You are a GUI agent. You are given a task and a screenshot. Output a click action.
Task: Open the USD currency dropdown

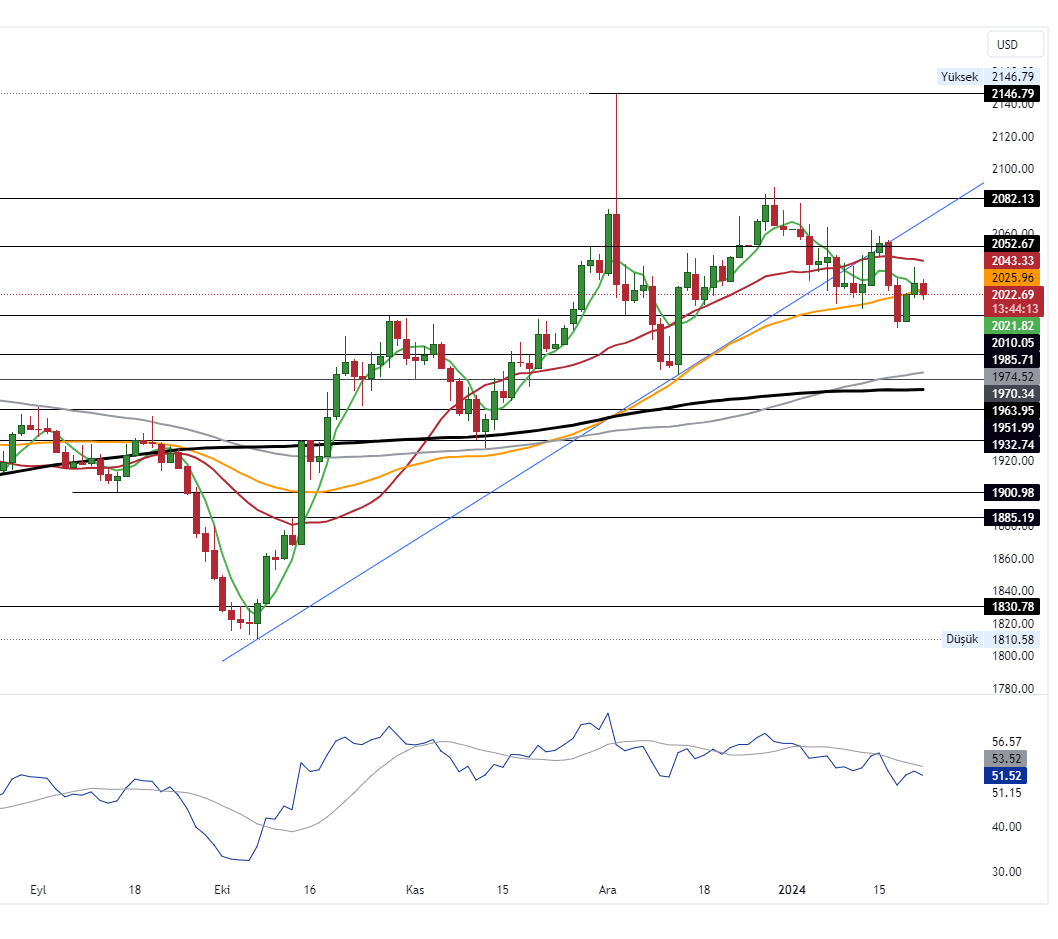click(x=1007, y=44)
